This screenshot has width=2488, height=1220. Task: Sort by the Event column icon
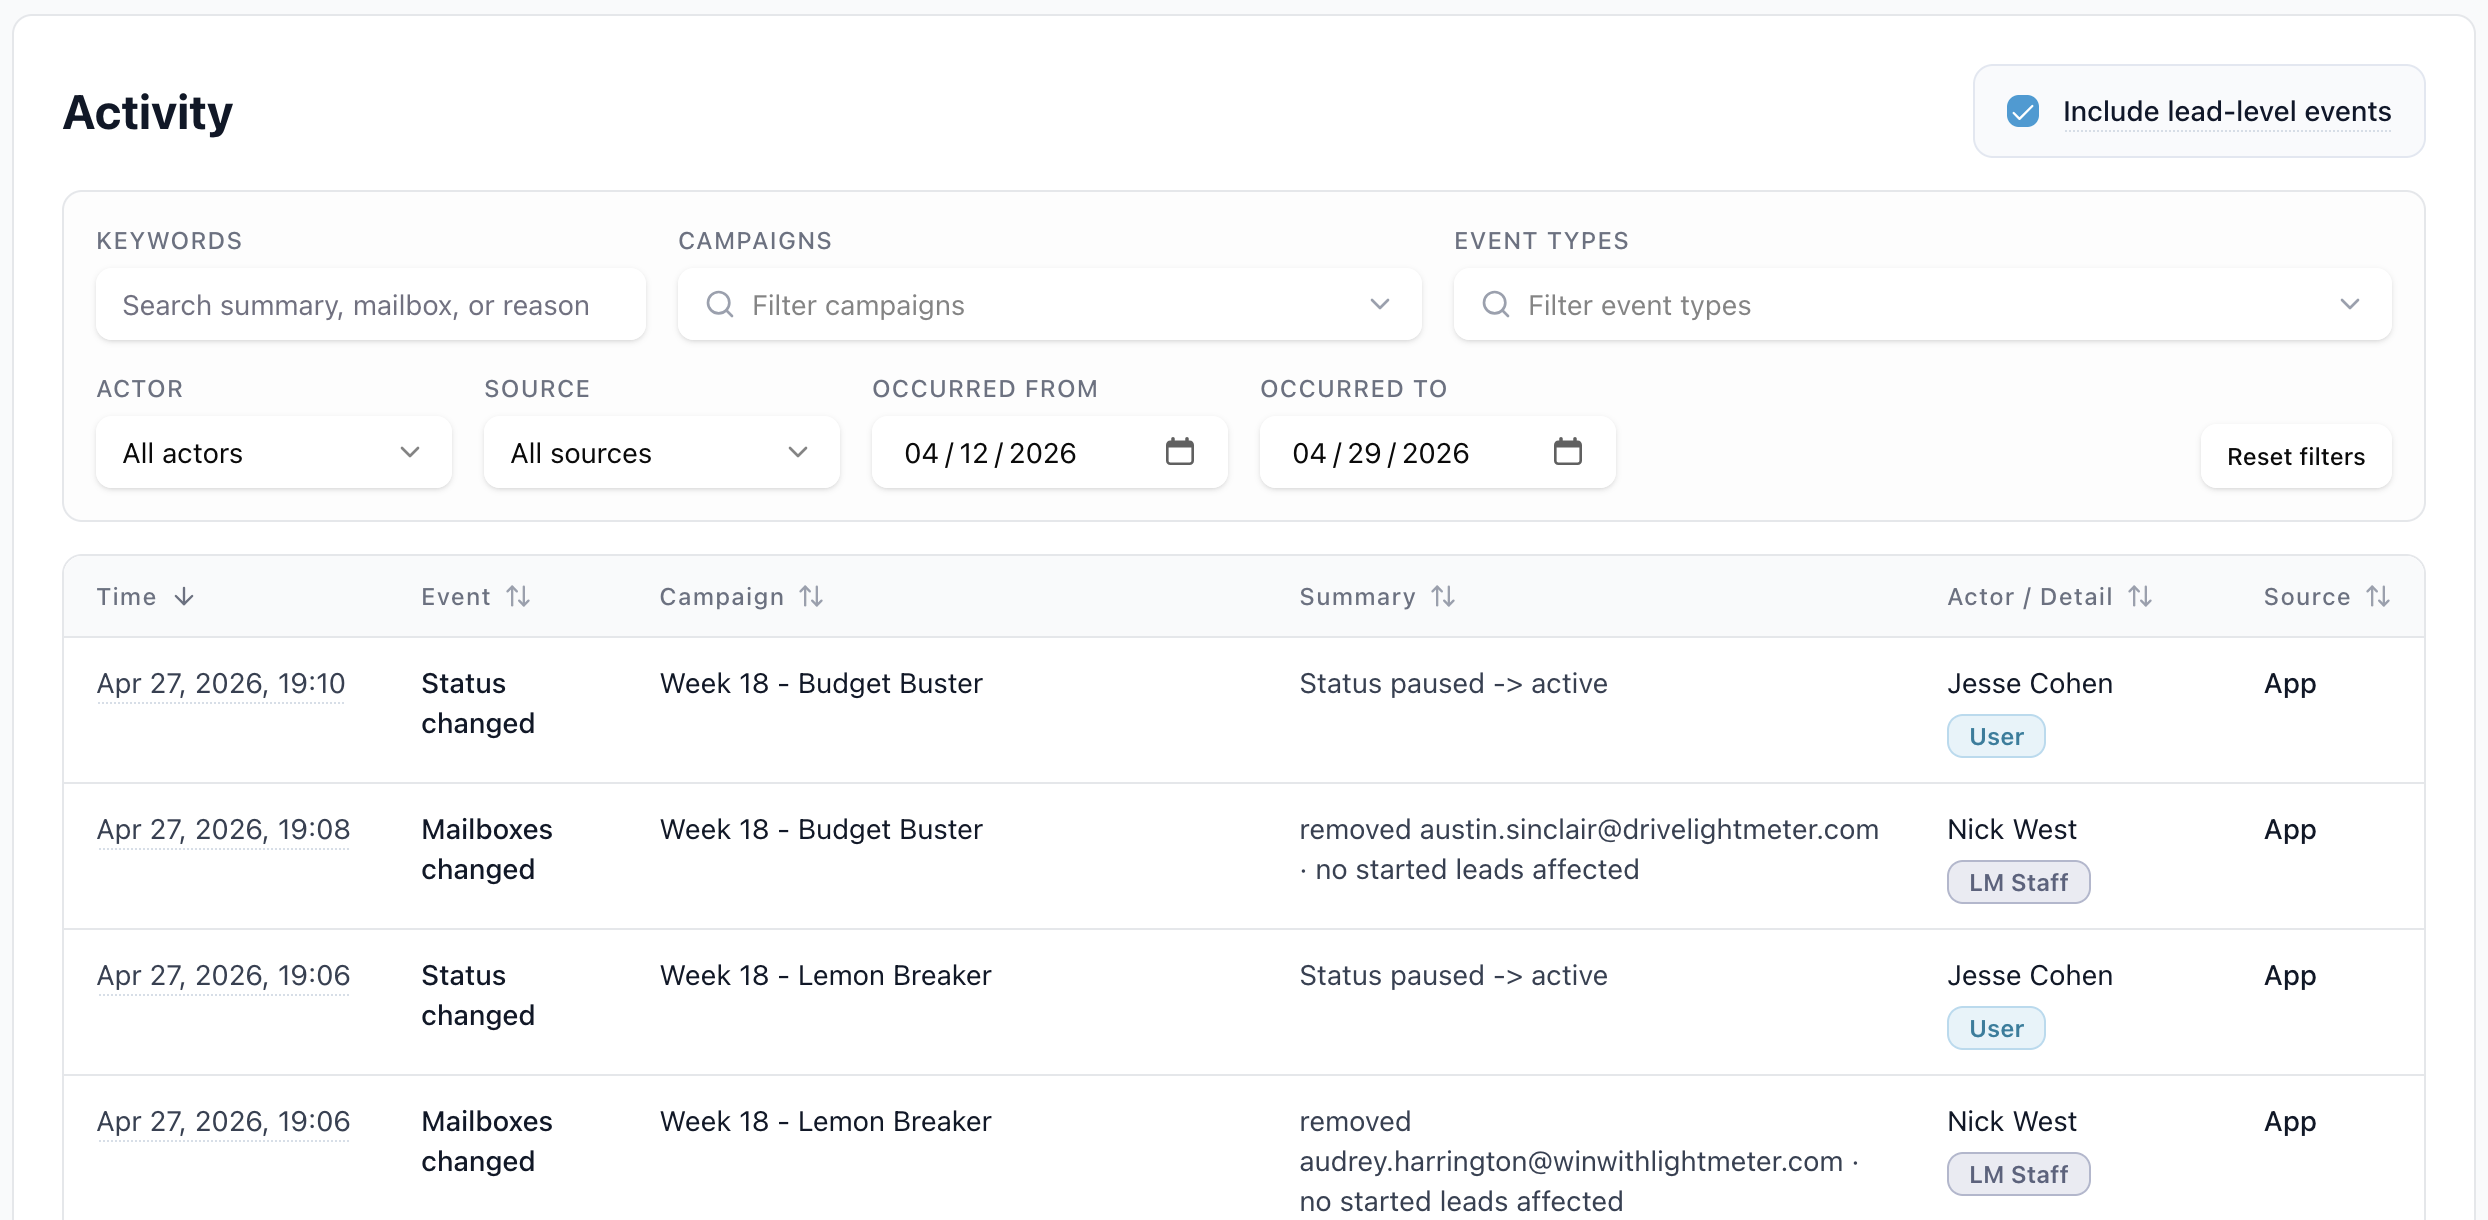coord(518,597)
